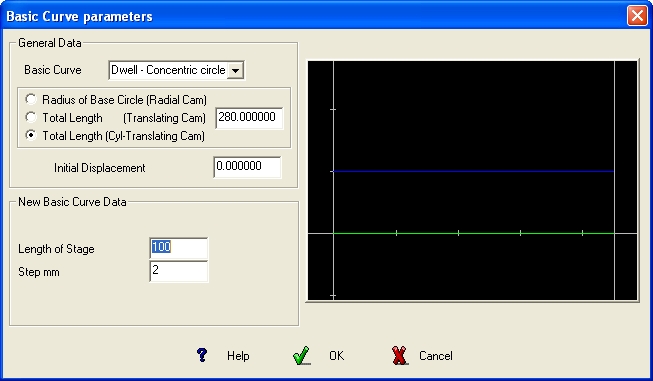Select Total Length (Translating Cam) radio button
The width and height of the screenshot is (653, 381).
tap(31, 117)
